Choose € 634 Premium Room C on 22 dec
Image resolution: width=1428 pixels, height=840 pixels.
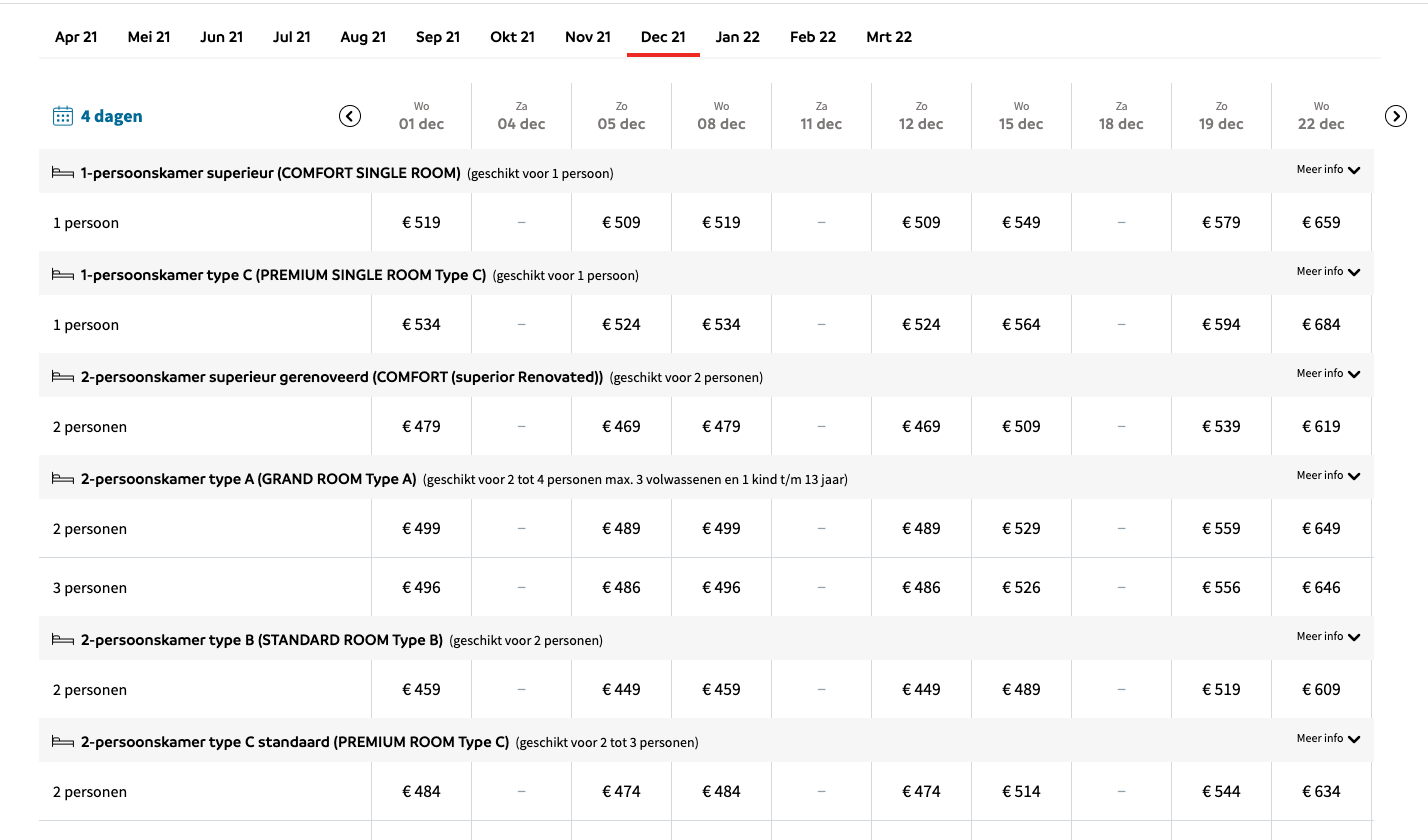click(1321, 791)
